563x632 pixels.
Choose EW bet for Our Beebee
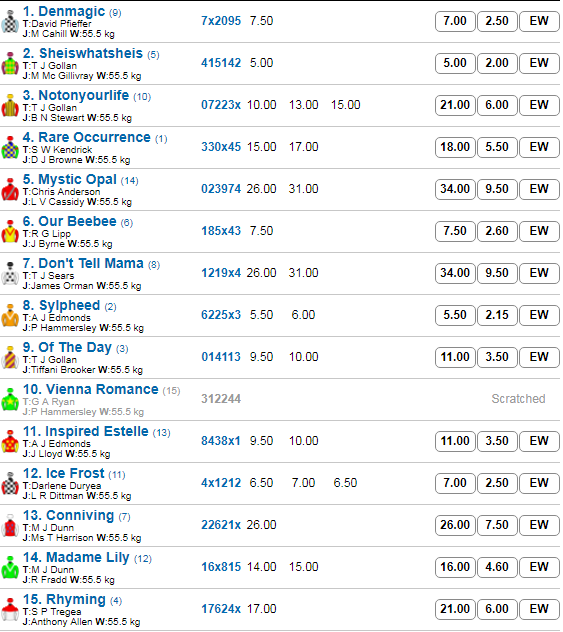[539, 231]
